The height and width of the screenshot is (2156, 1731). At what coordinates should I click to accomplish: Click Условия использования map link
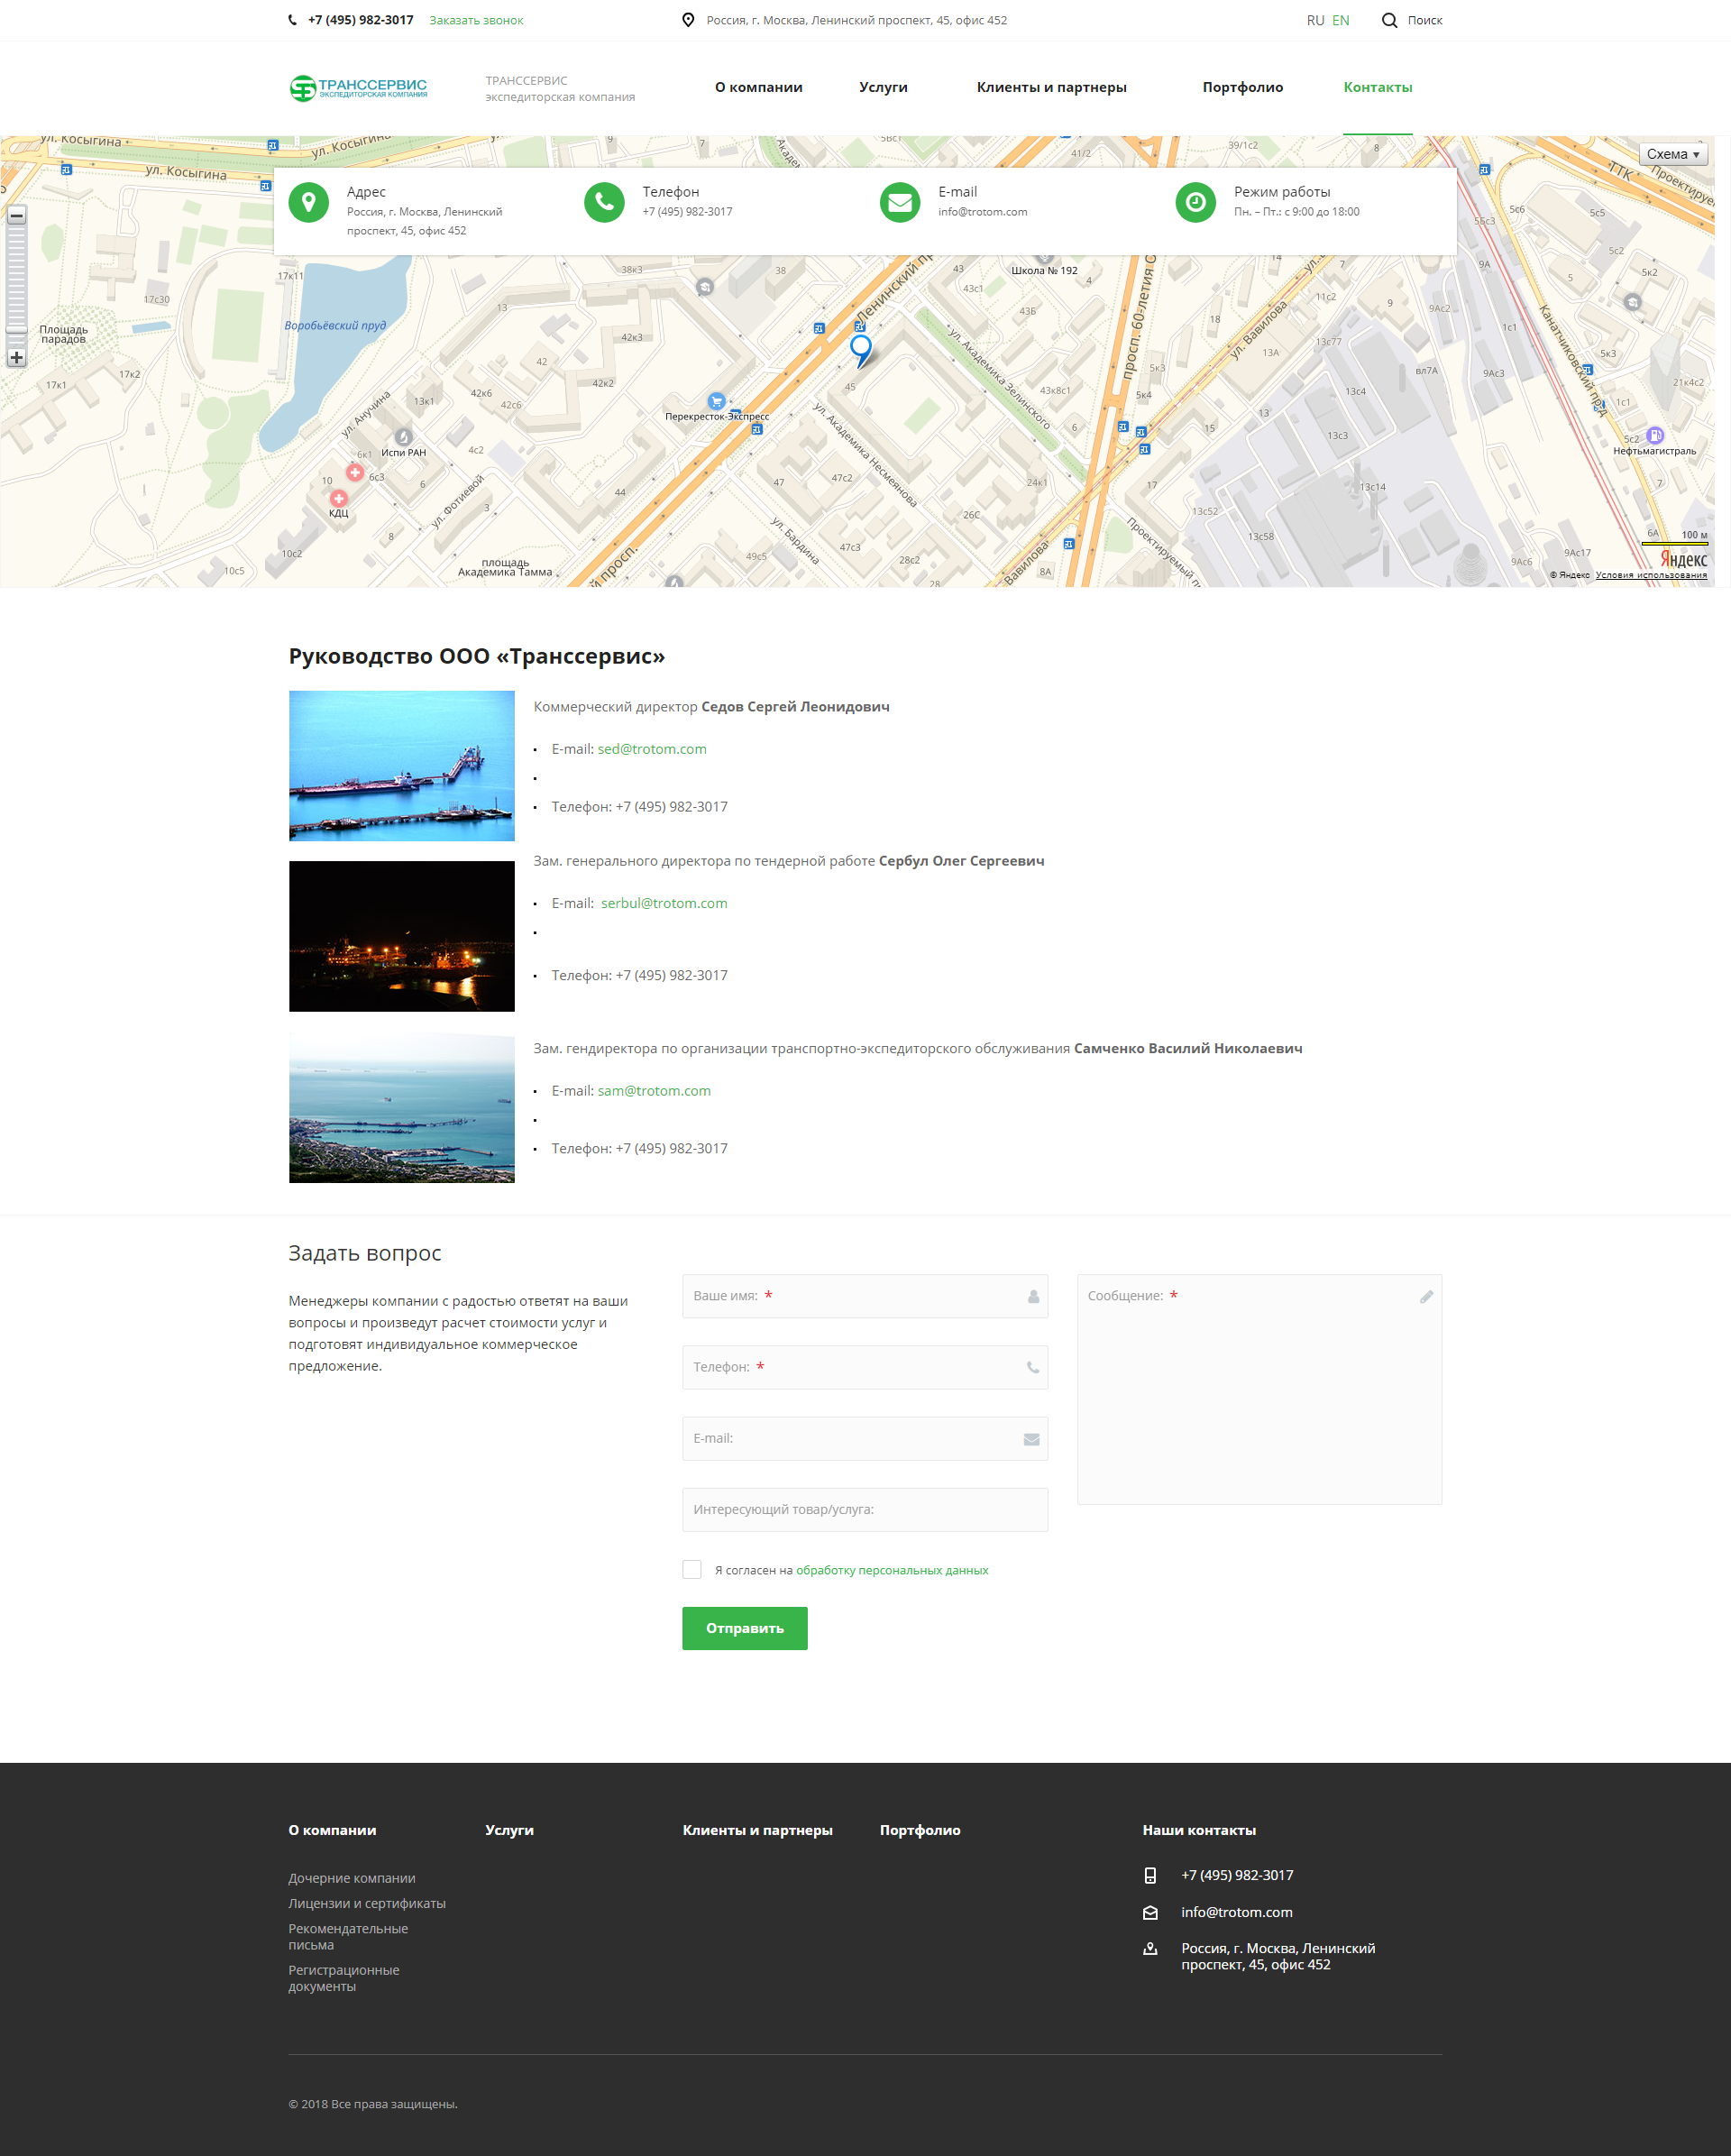tap(1651, 575)
